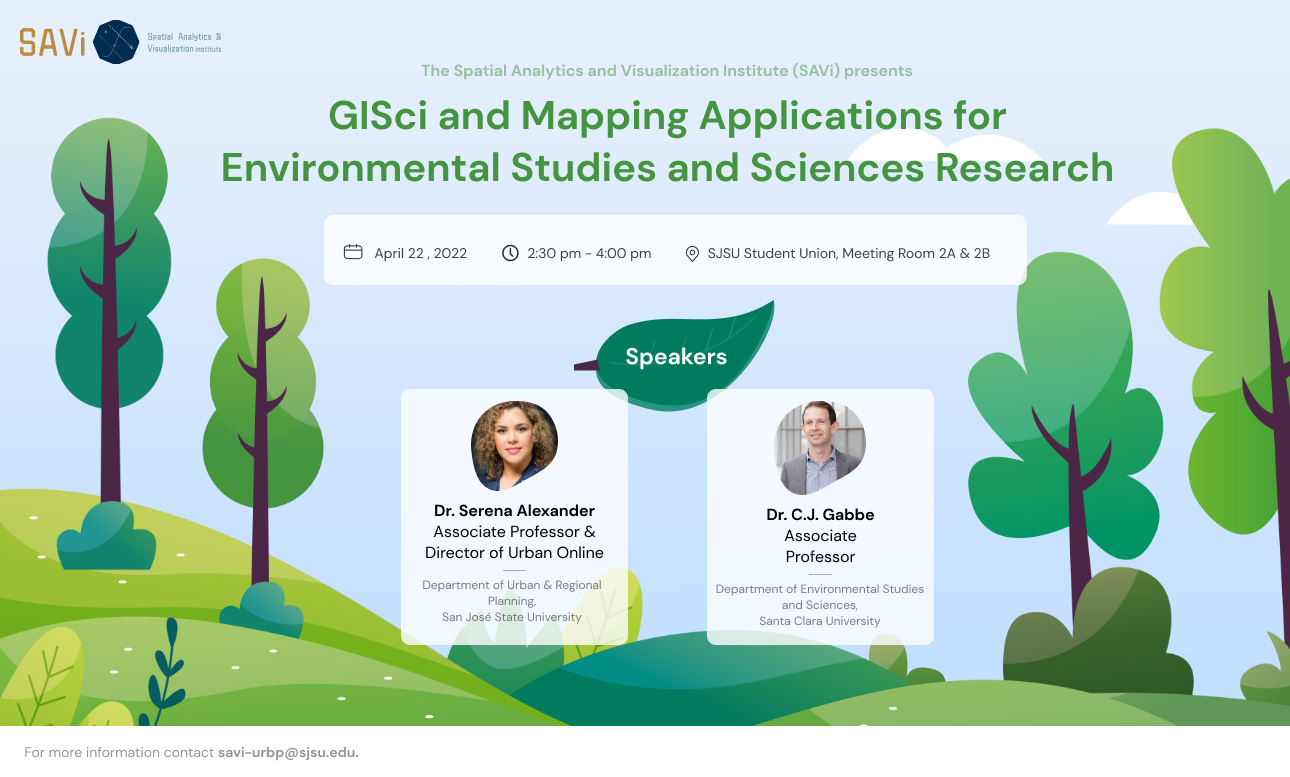Click the Dr. C.J. Gabbe name

[820, 514]
